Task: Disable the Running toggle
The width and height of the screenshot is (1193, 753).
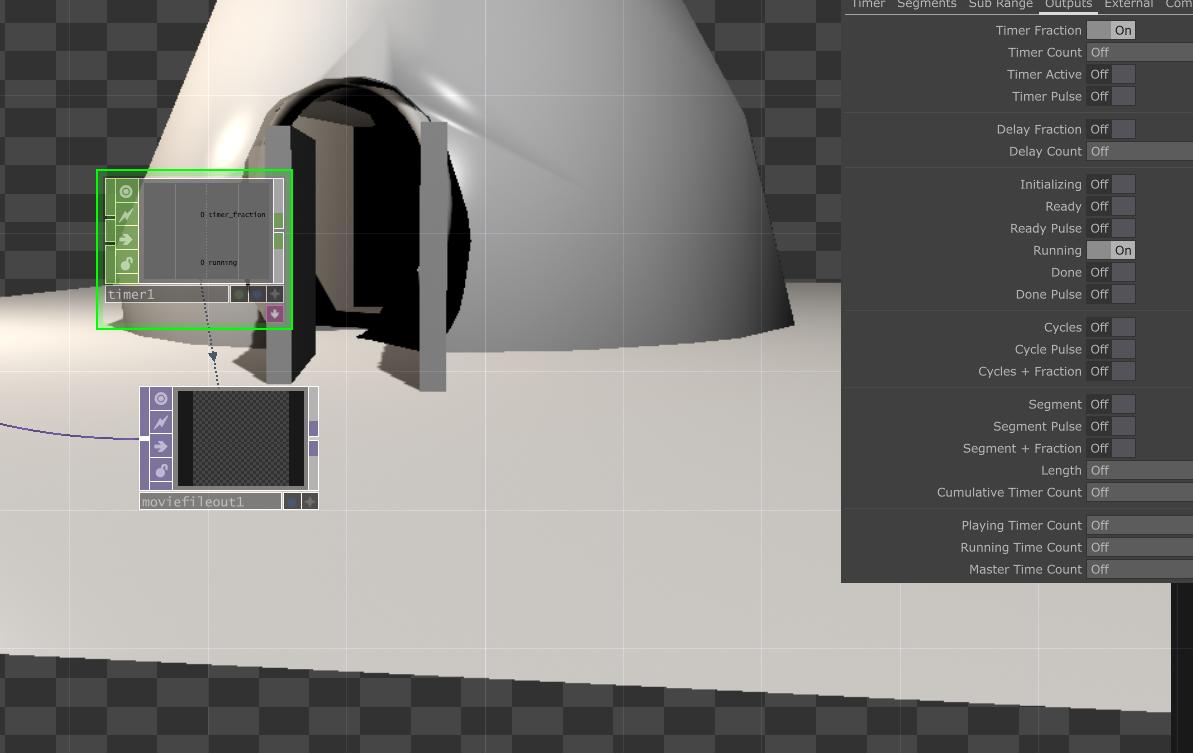Action: click(1111, 250)
